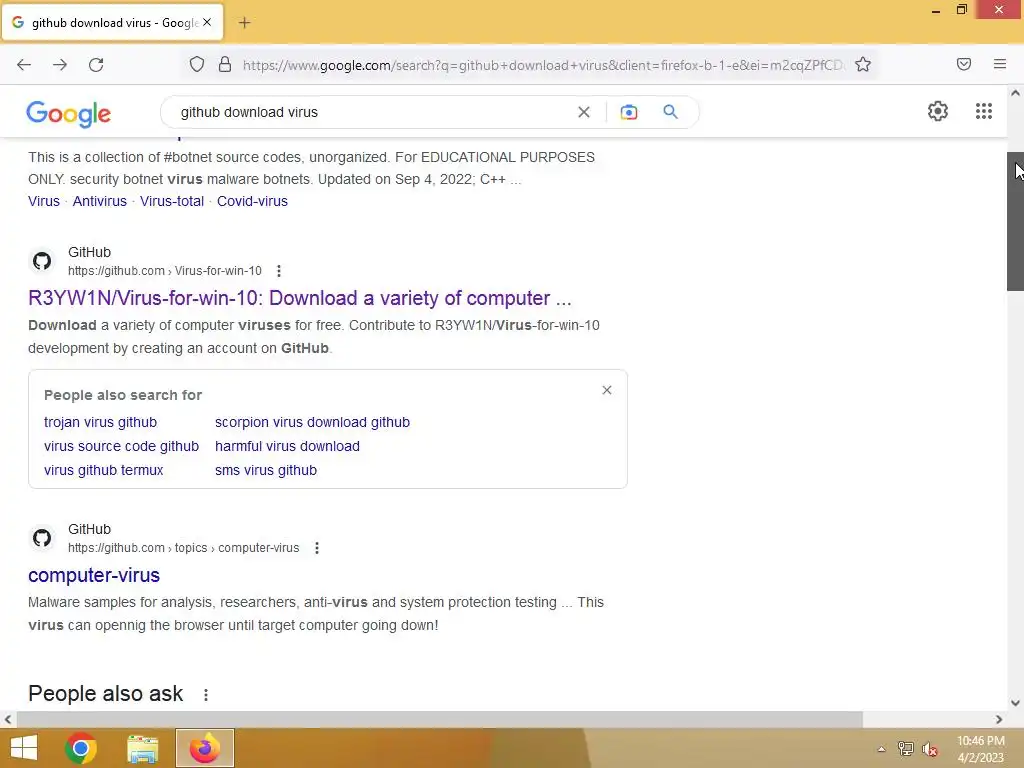The image size is (1024, 768).
Task: Open 'People also ask' options menu
Action: [x=206, y=695]
